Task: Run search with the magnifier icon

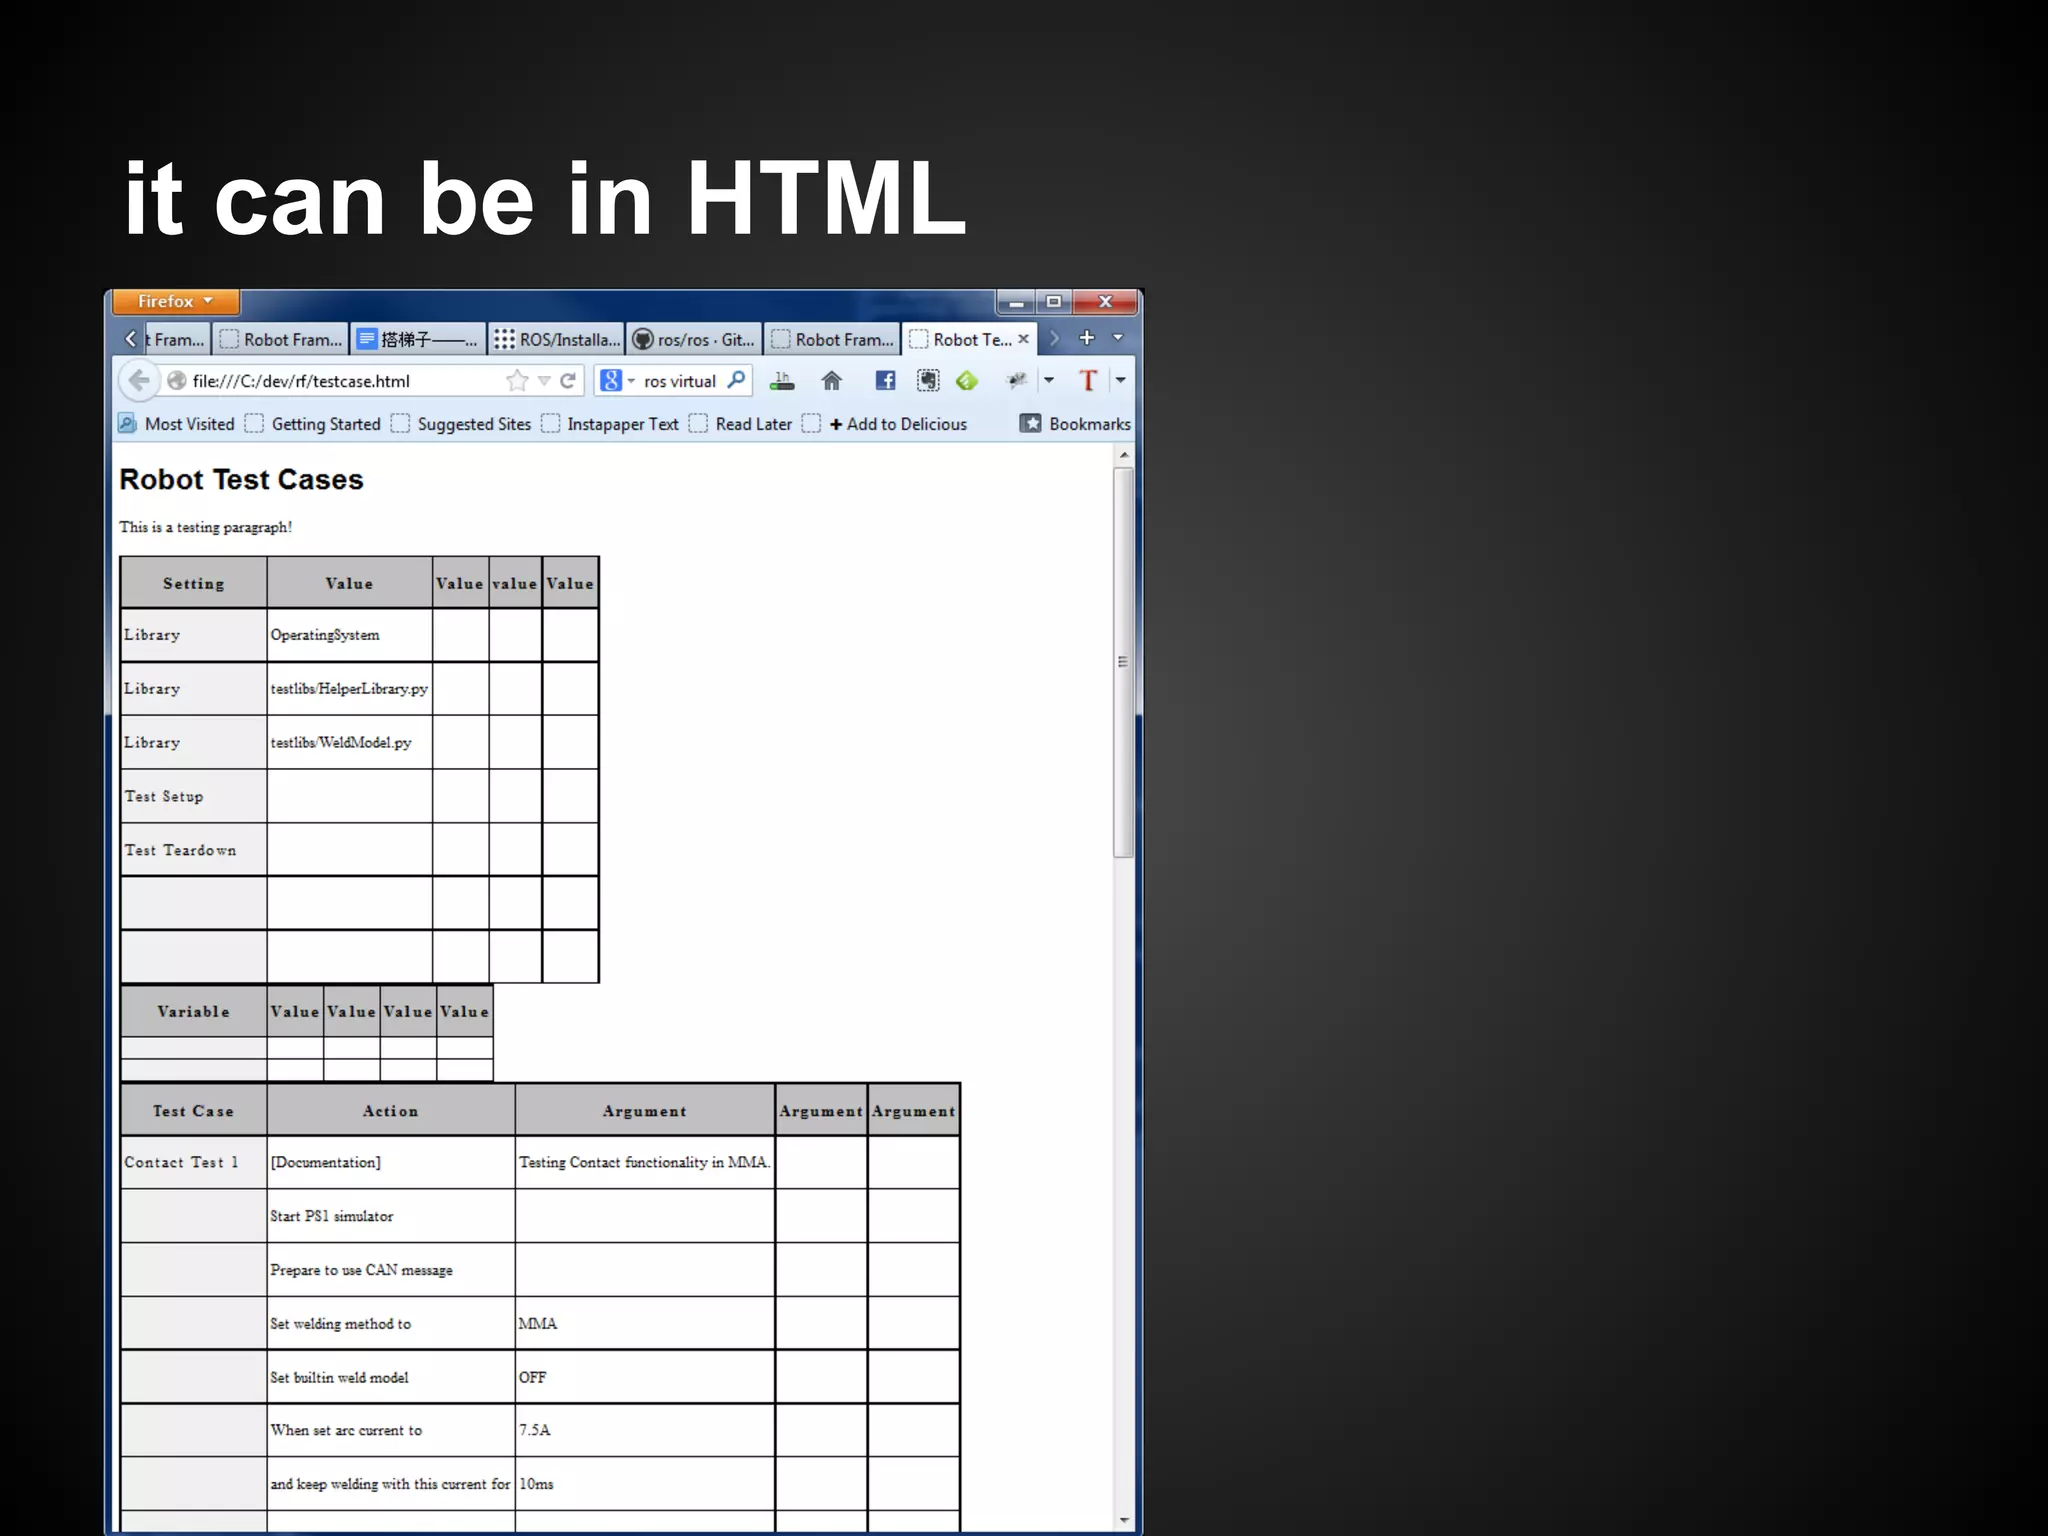Action: tap(736, 380)
